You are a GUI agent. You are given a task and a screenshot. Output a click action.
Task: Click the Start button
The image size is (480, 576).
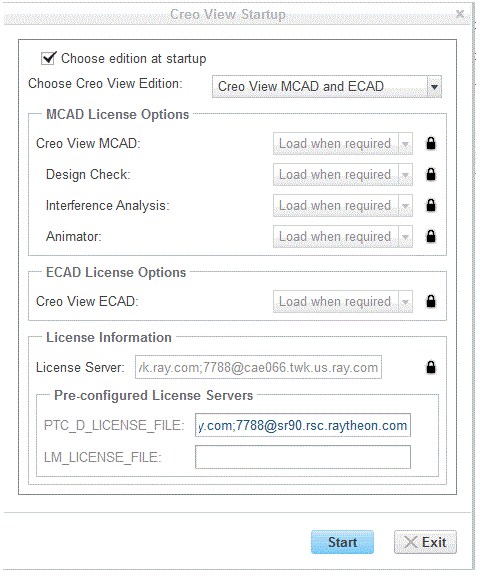click(342, 542)
